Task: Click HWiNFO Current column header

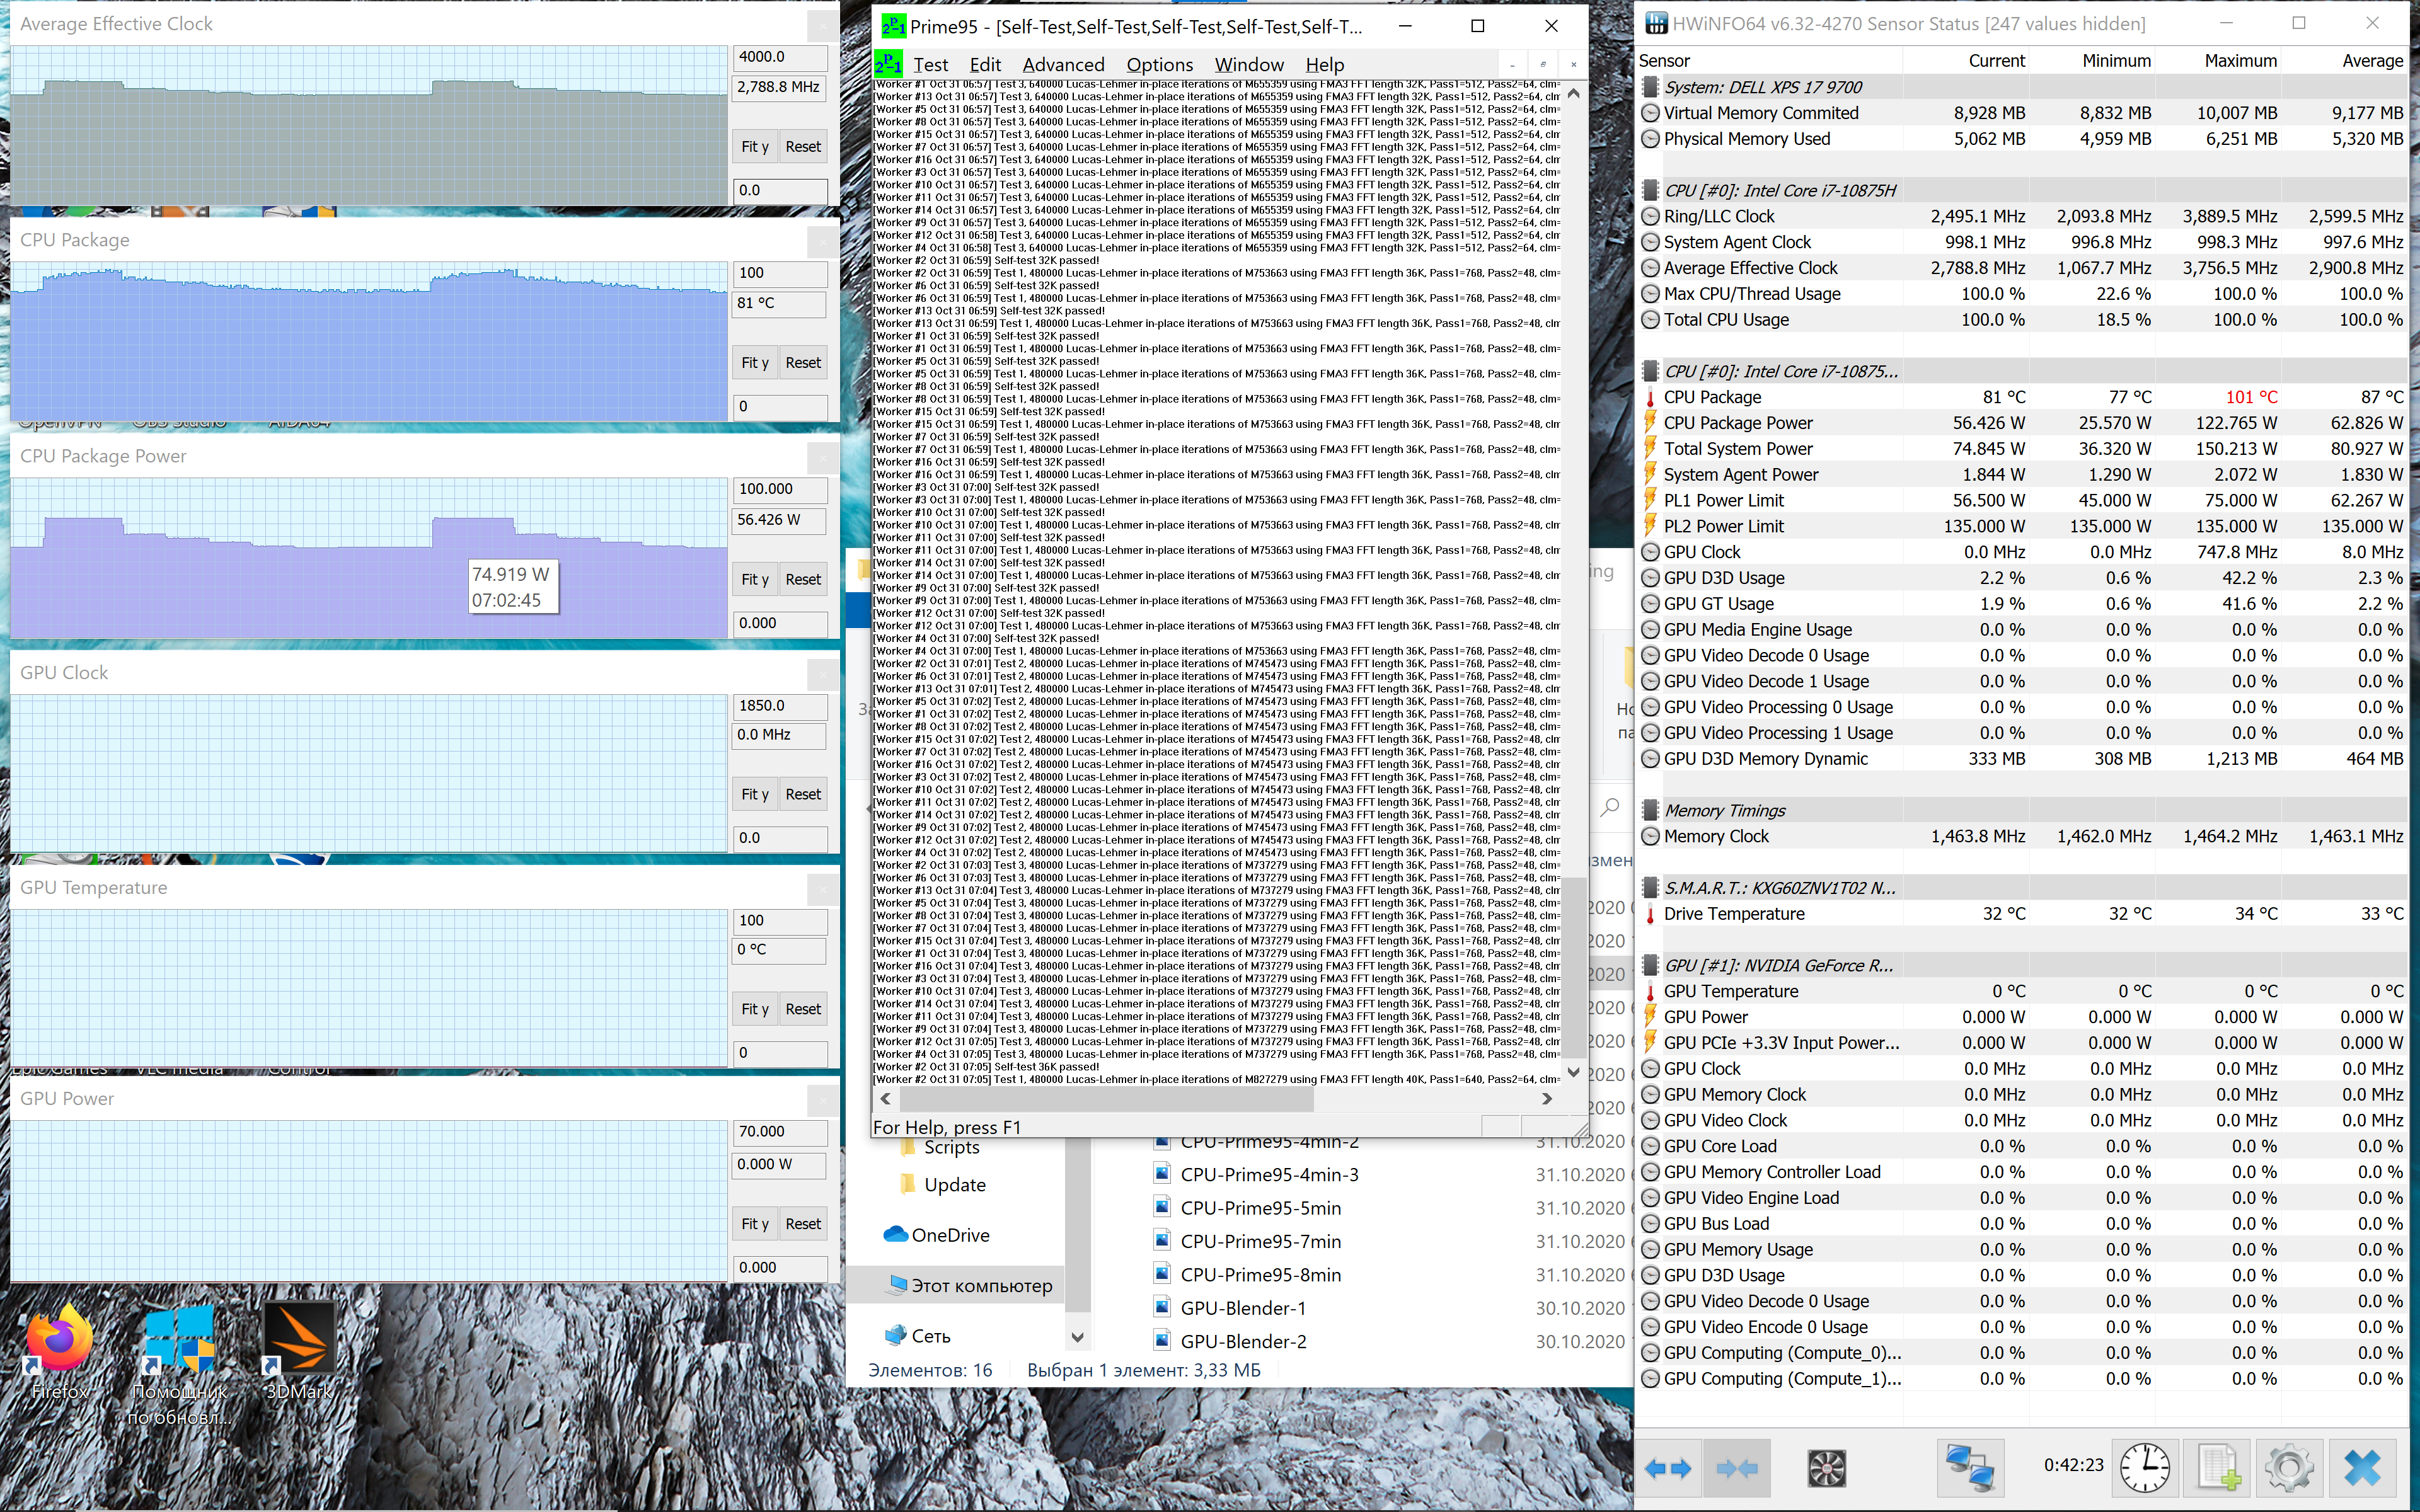Action: (x=1996, y=61)
